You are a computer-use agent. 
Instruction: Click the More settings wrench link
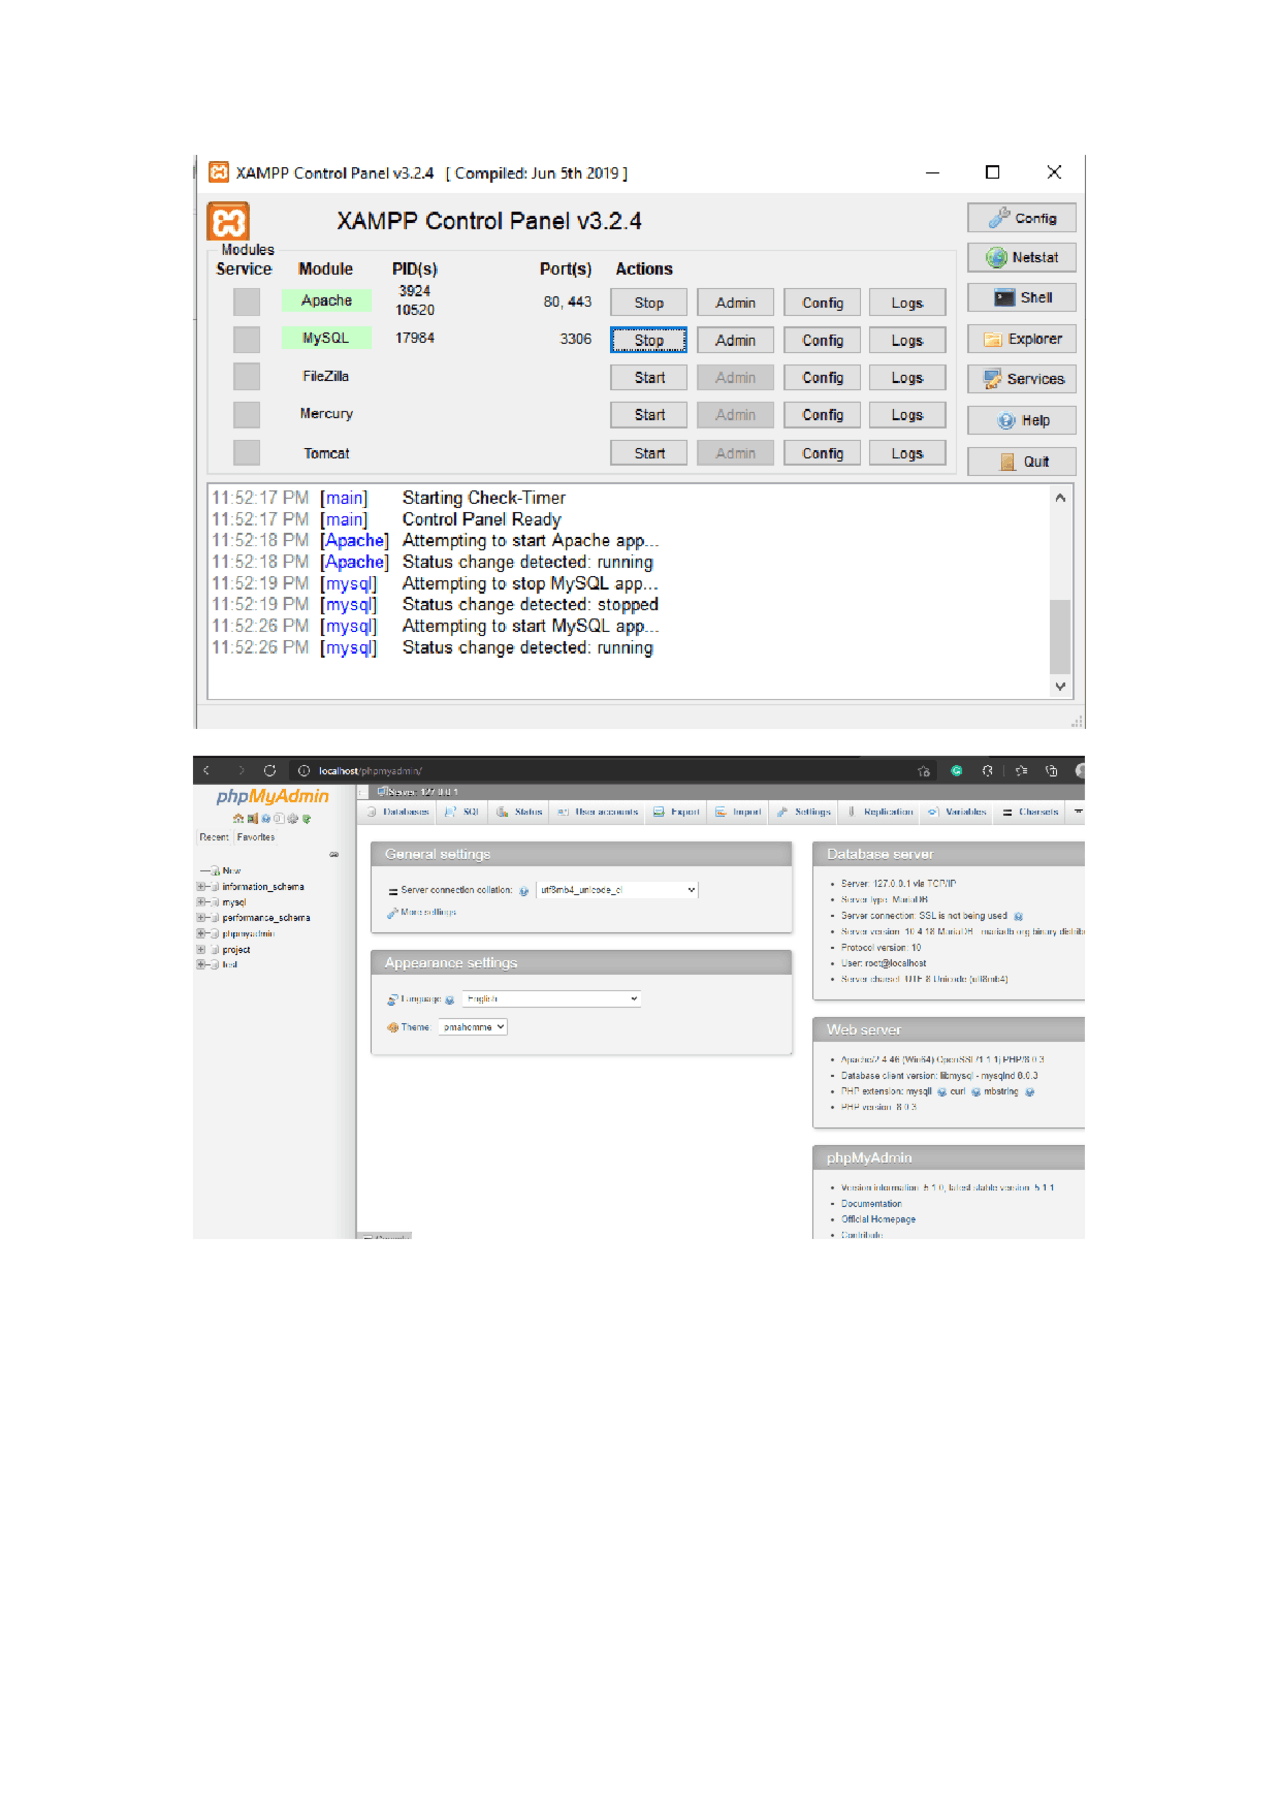(422, 913)
